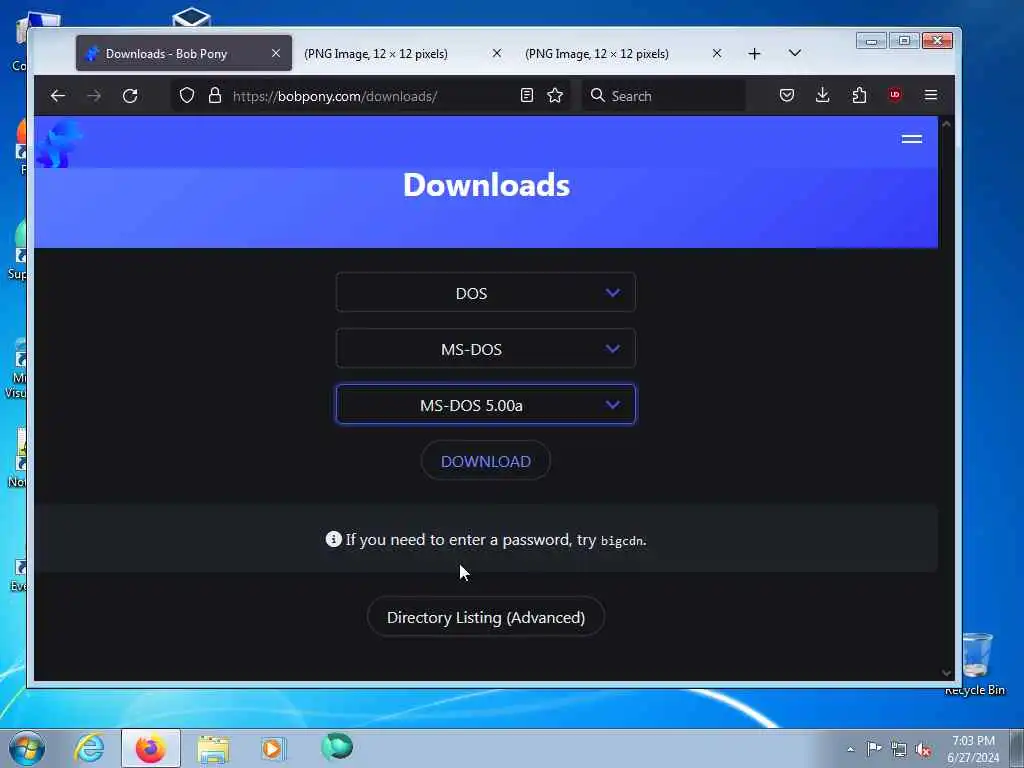The height and width of the screenshot is (768, 1024).
Task: Toggle reader view icon in address bar
Action: tap(526, 96)
